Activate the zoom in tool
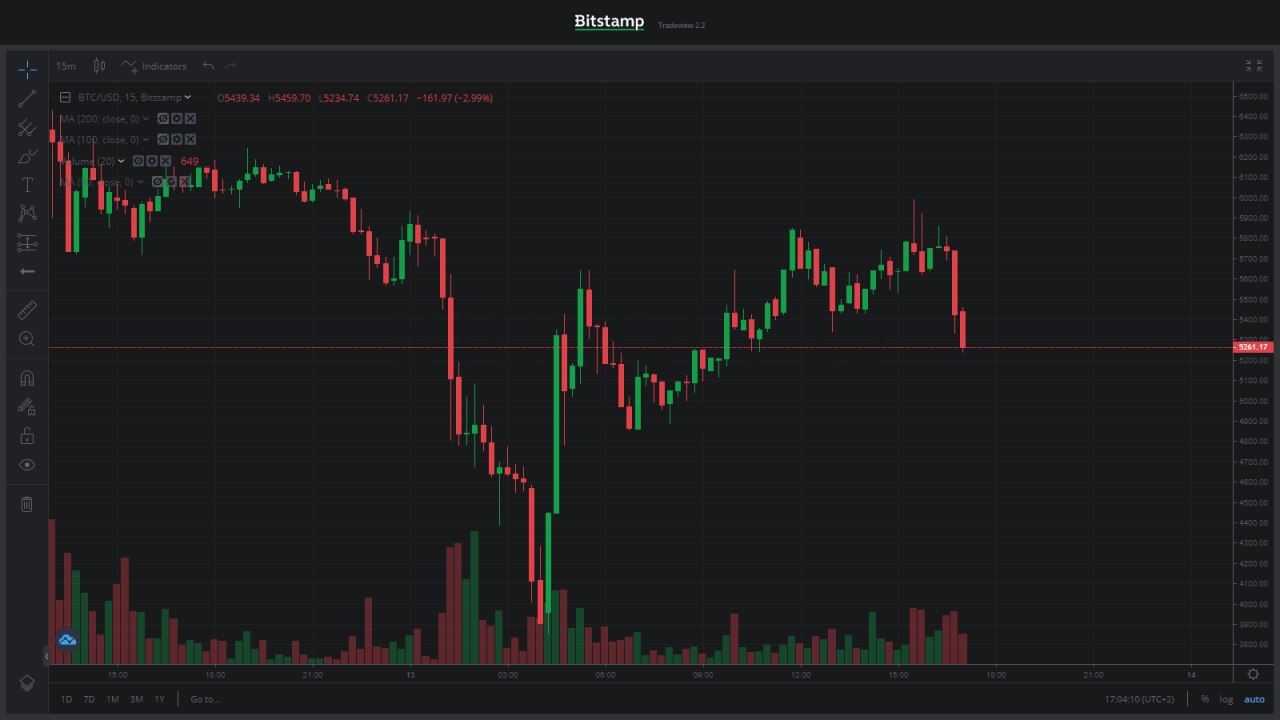 coord(27,340)
